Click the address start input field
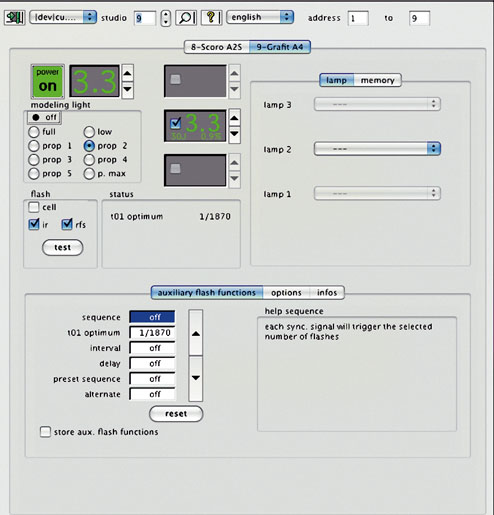The height and width of the screenshot is (515, 494). pos(358,18)
